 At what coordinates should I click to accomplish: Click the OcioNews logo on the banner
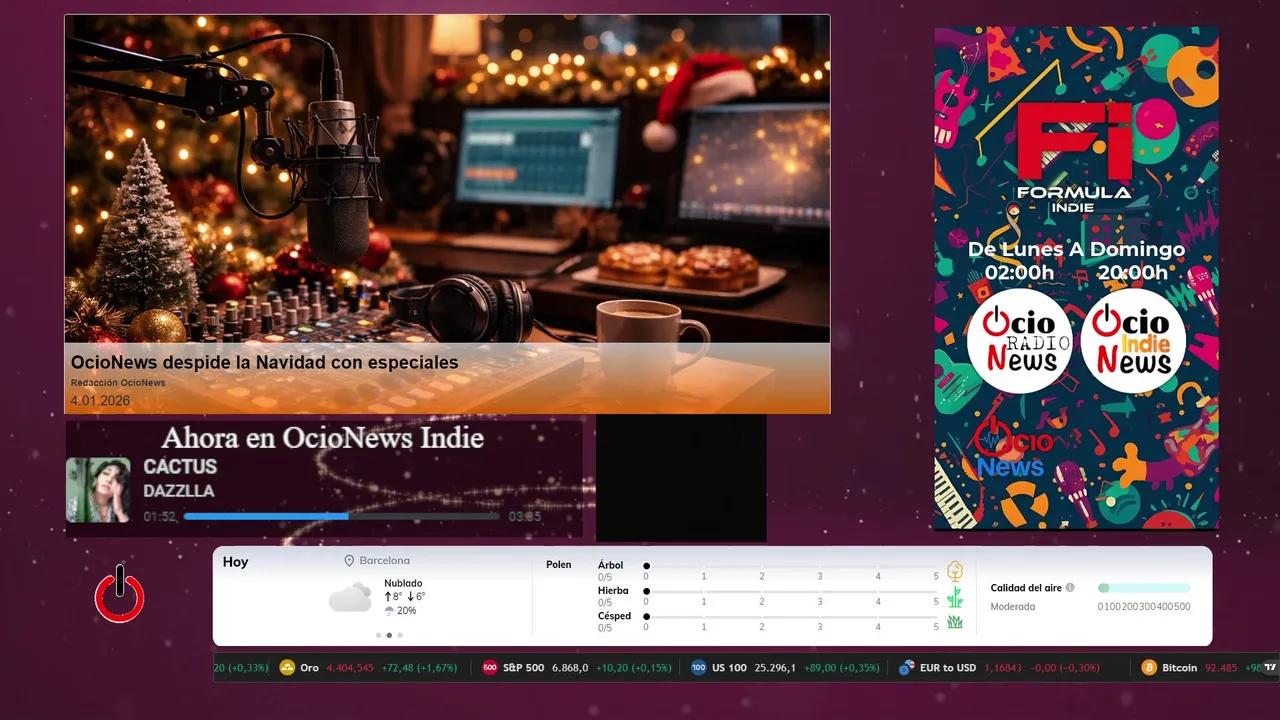1014,448
